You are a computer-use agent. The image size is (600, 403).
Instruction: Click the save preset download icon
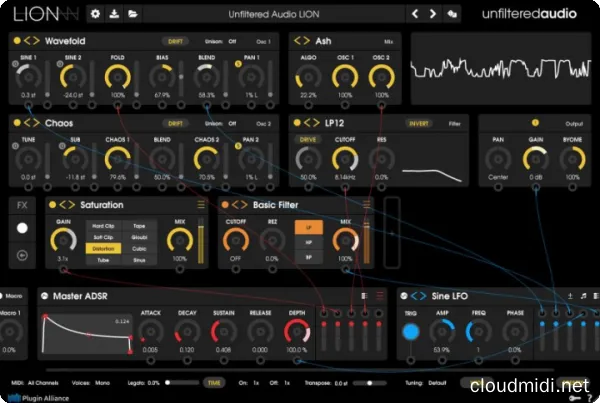coord(114,14)
